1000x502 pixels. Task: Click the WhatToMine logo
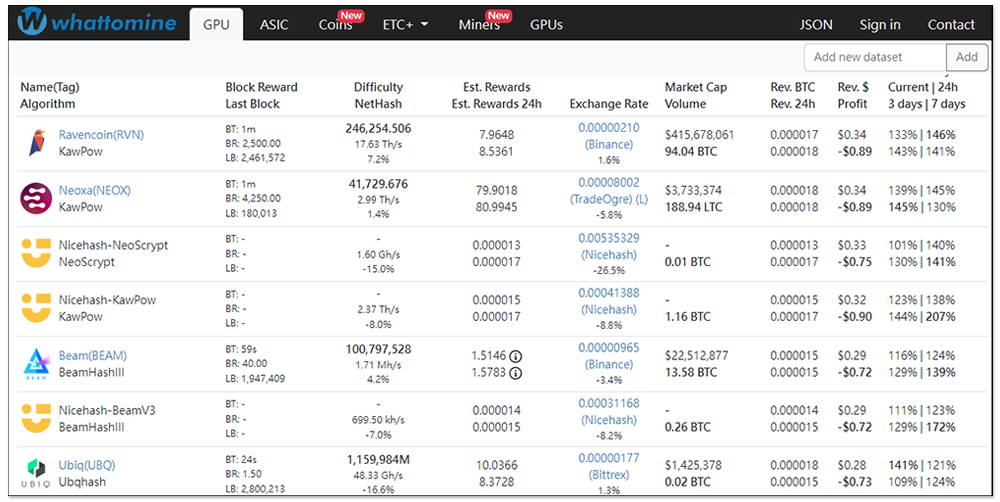[96, 22]
